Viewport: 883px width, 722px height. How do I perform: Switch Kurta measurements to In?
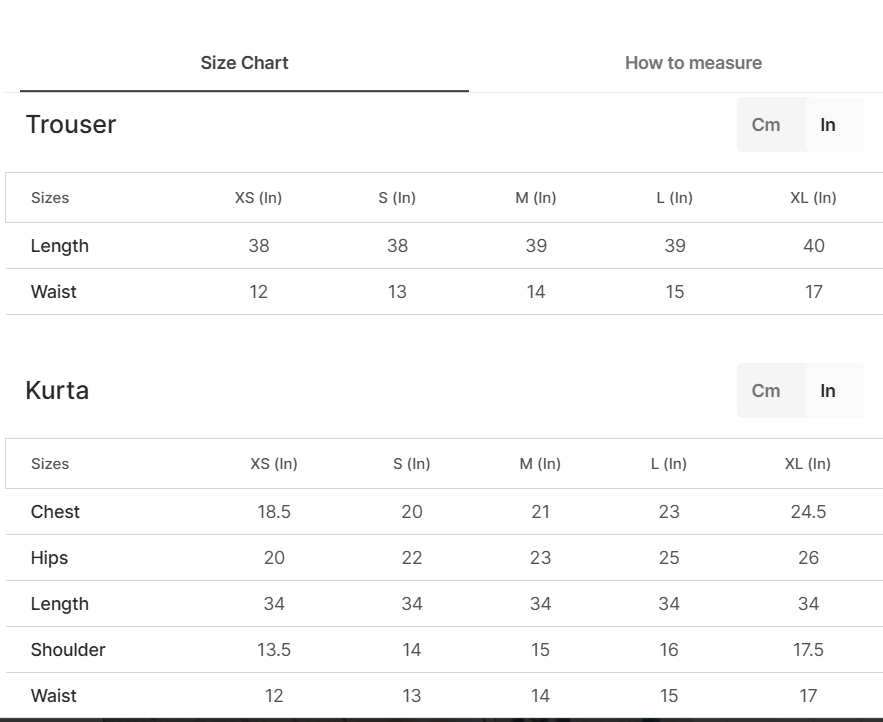click(828, 391)
